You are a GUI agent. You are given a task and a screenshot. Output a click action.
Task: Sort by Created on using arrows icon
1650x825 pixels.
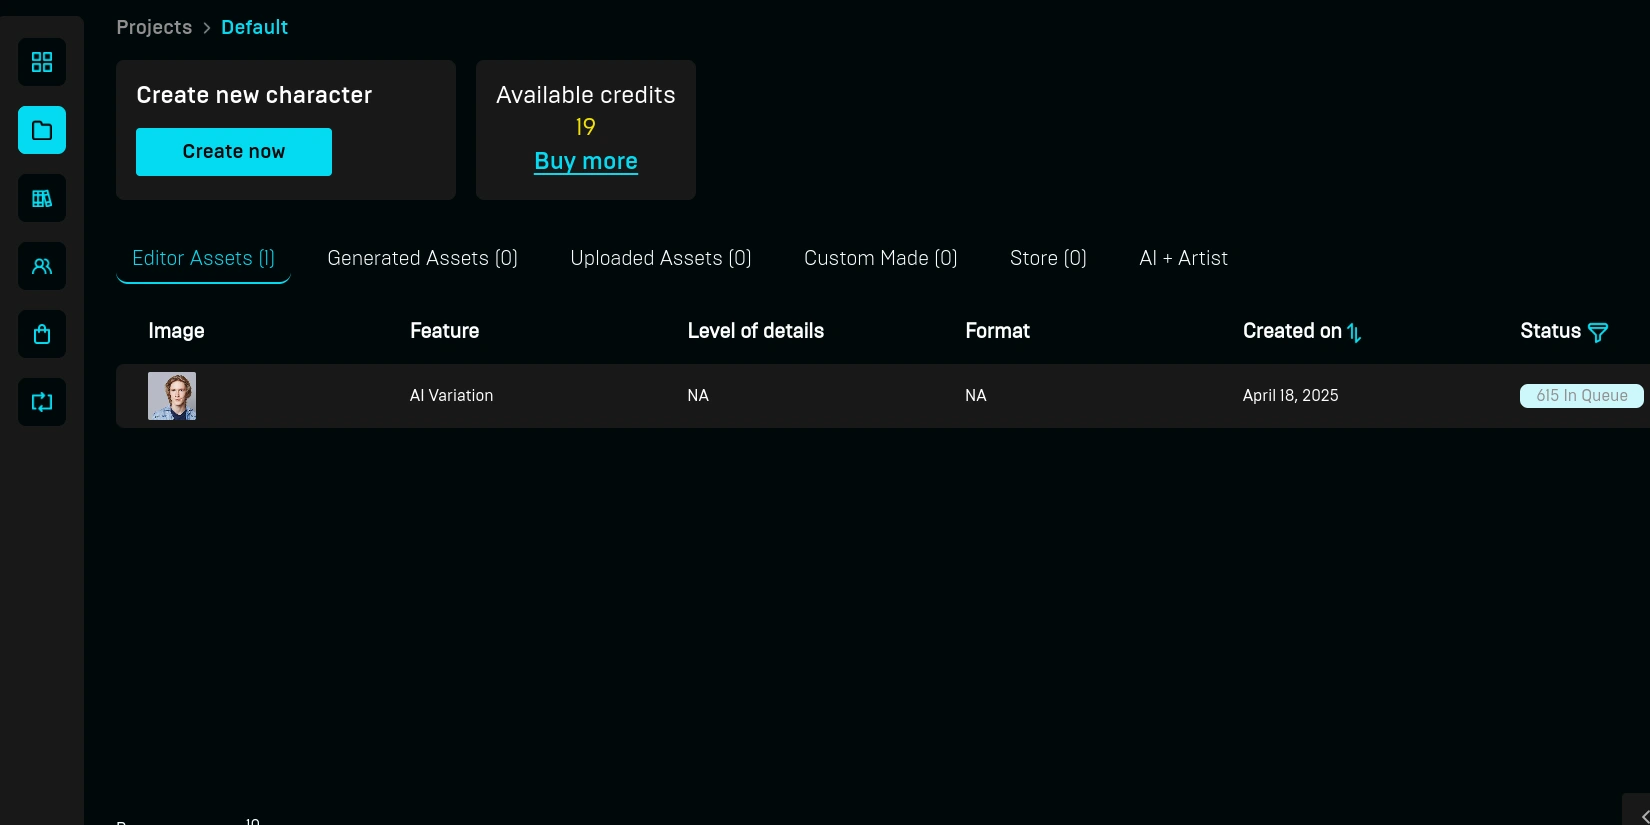pyautogui.click(x=1354, y=332)
